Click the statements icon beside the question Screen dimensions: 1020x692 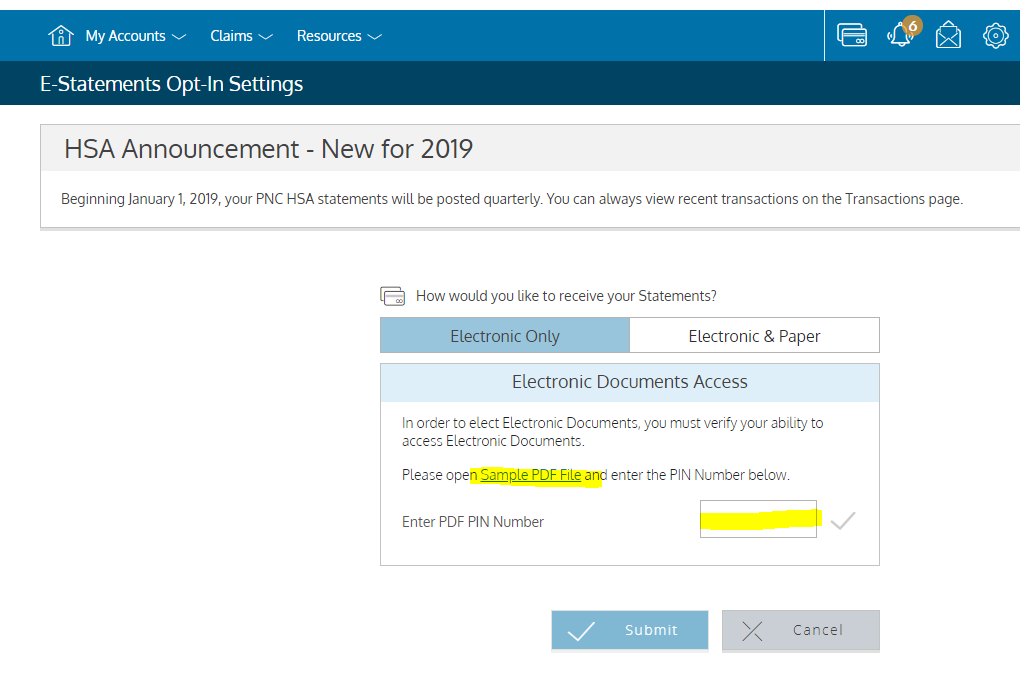click(x=393, y=296)
